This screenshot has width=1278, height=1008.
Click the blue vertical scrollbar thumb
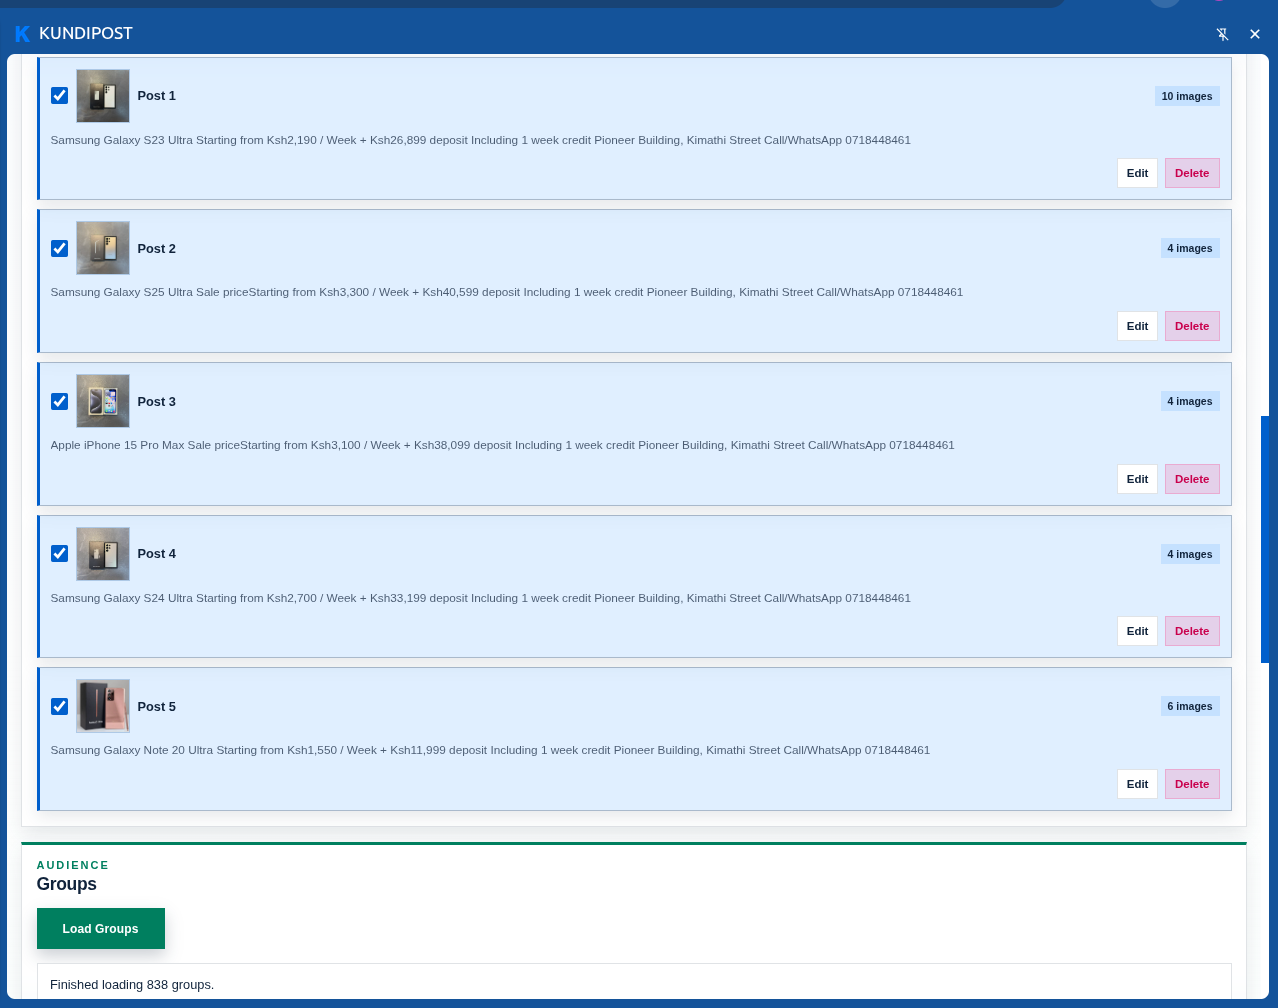tap(1265, 539)
